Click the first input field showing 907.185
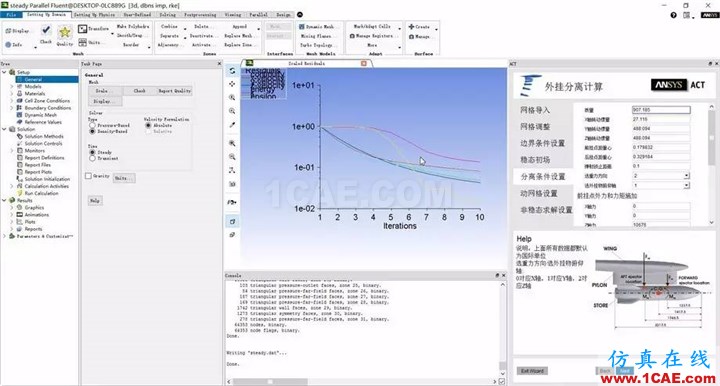720x386 pixels. click(661, 110)
